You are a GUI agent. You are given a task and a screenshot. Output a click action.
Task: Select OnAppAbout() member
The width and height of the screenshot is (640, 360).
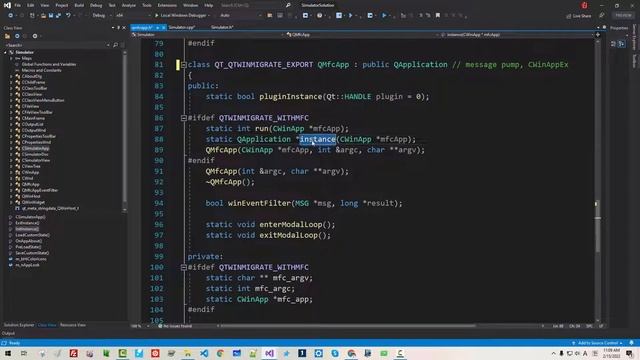(29, 241)
